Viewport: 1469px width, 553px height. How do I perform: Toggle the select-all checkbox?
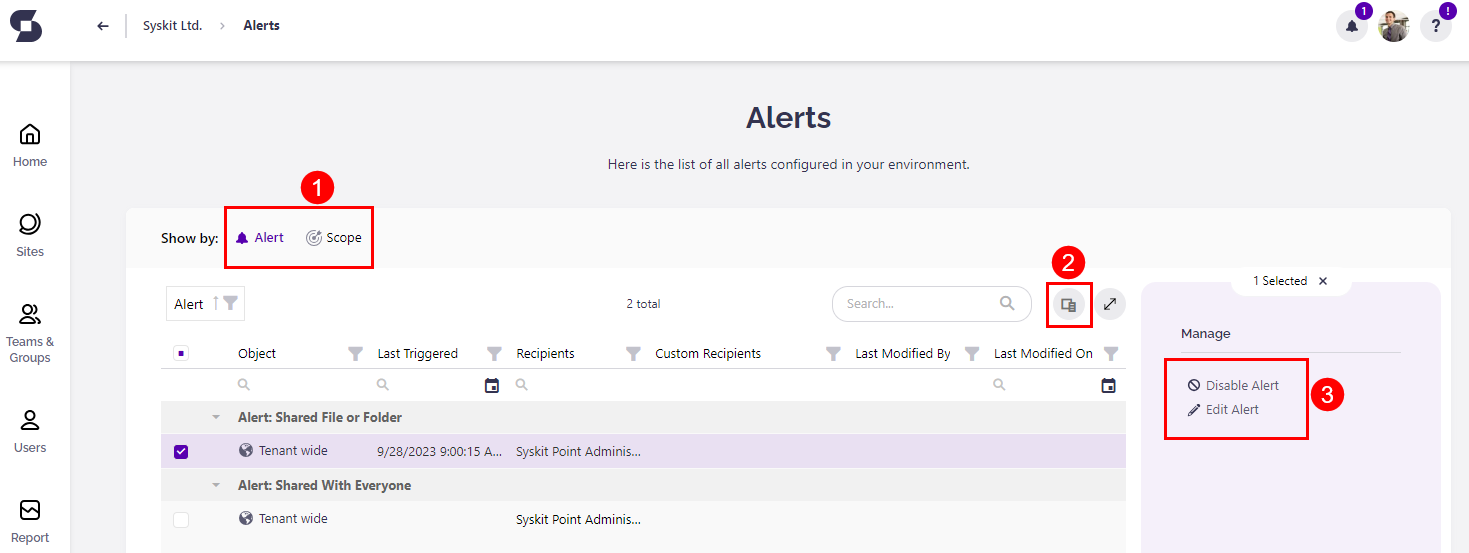click(181, 353)
